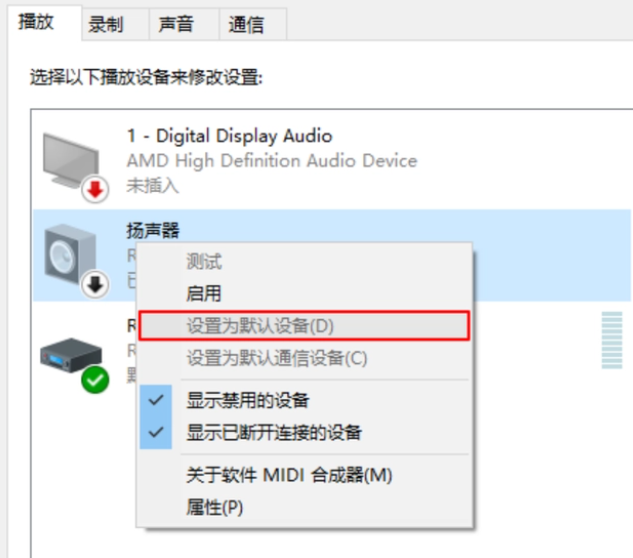
Task: Click the volume level meter bars
Action: [x=609, y=342]
